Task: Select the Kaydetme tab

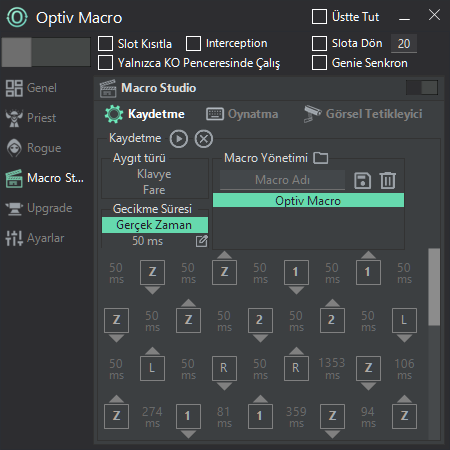Action: point(145,114)
